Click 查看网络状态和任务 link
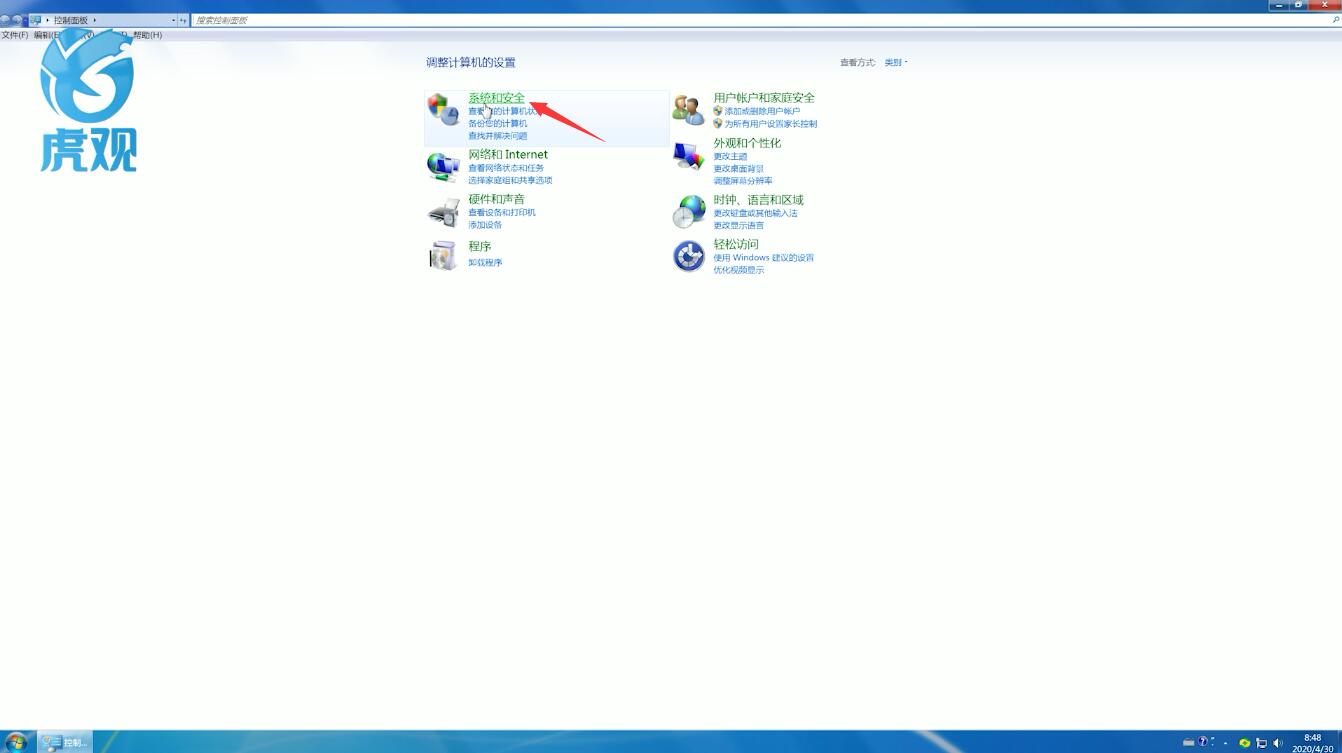The height and width of the screenshot is (753, 1342). click(506, 168)
